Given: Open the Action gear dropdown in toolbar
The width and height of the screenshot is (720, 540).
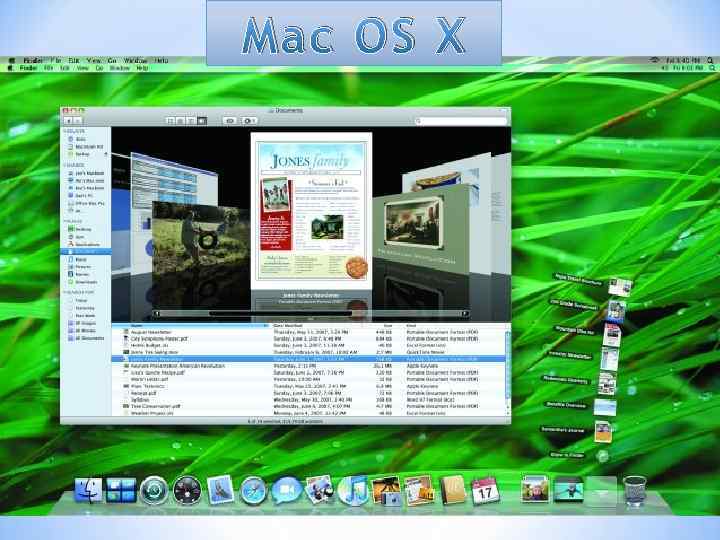Looking at the screenshot, I should [249, 120].
